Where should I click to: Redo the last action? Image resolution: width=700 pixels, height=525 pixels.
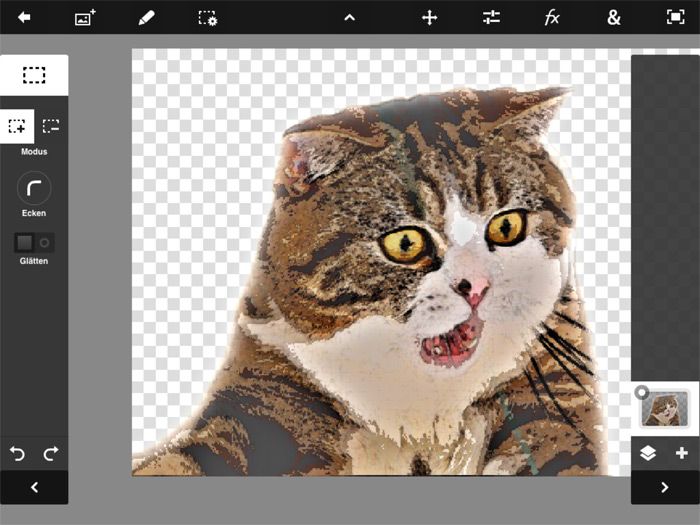tap(51, 454)
